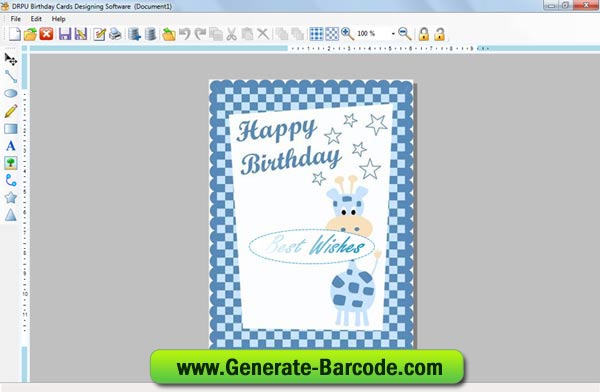Open the Help menu

[59, 19]
